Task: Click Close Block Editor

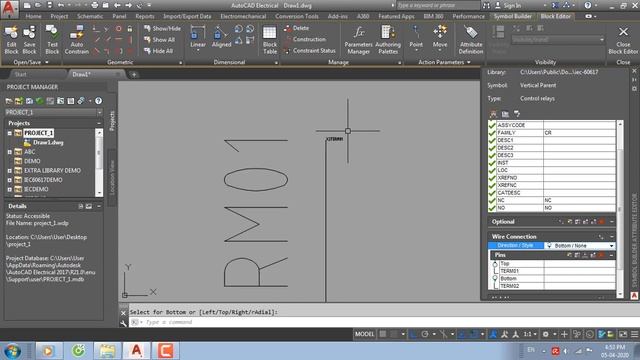Action: pyautogui.click(x=623, y=40)
